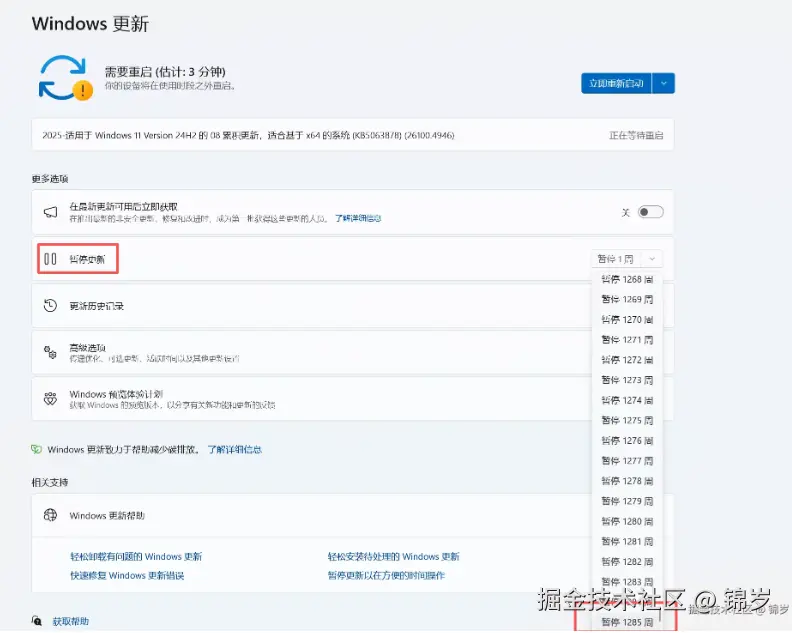The image size is (792, 633).
Task: Click the 正在等待重启 status text
Action: tap(636, 135)
